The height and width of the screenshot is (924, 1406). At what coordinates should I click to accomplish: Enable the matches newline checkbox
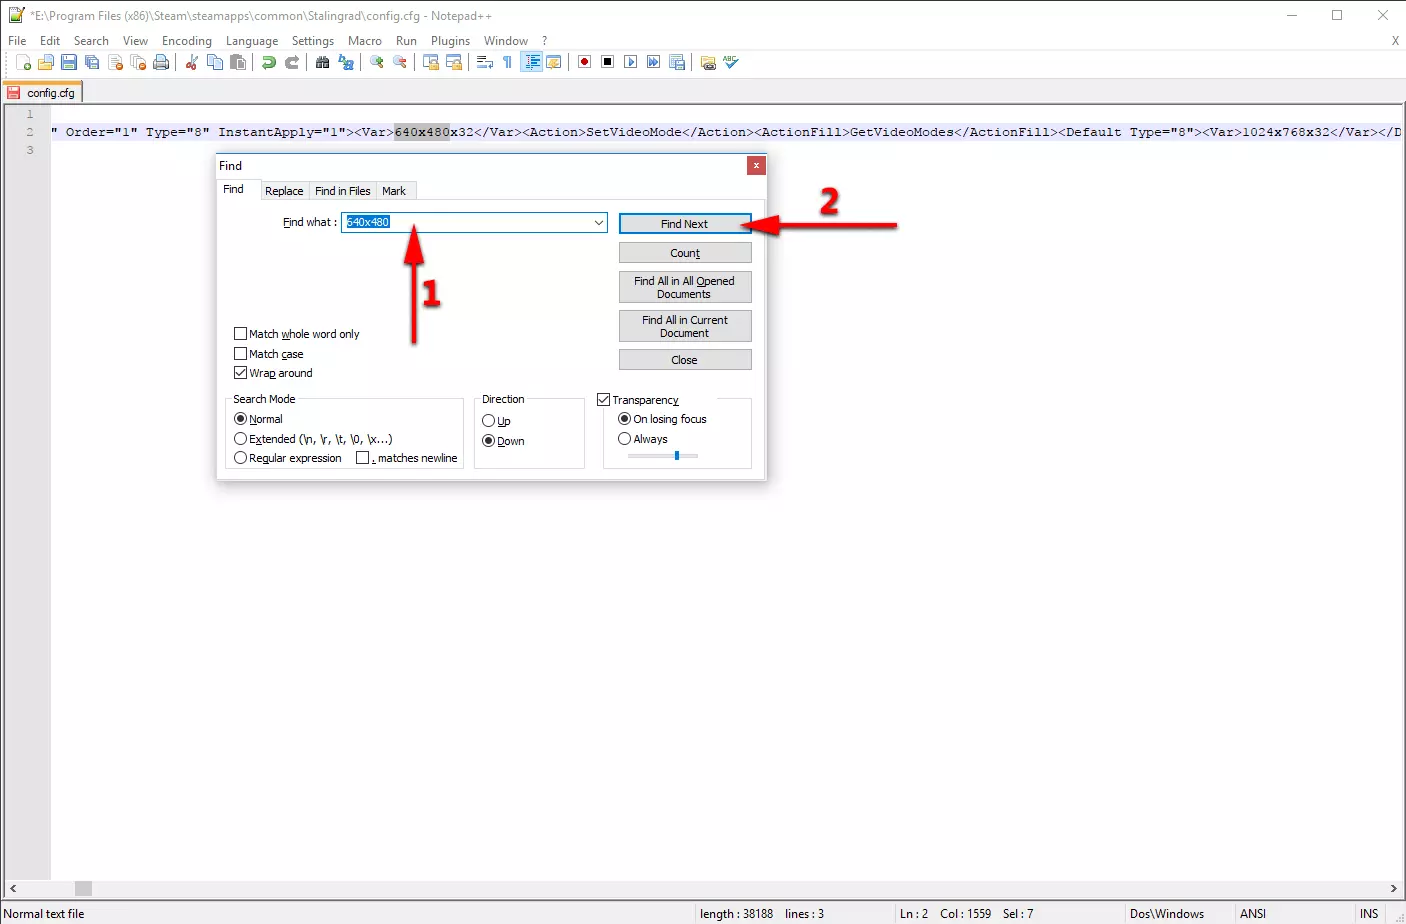pyautogui.click(x=363, y=458)
